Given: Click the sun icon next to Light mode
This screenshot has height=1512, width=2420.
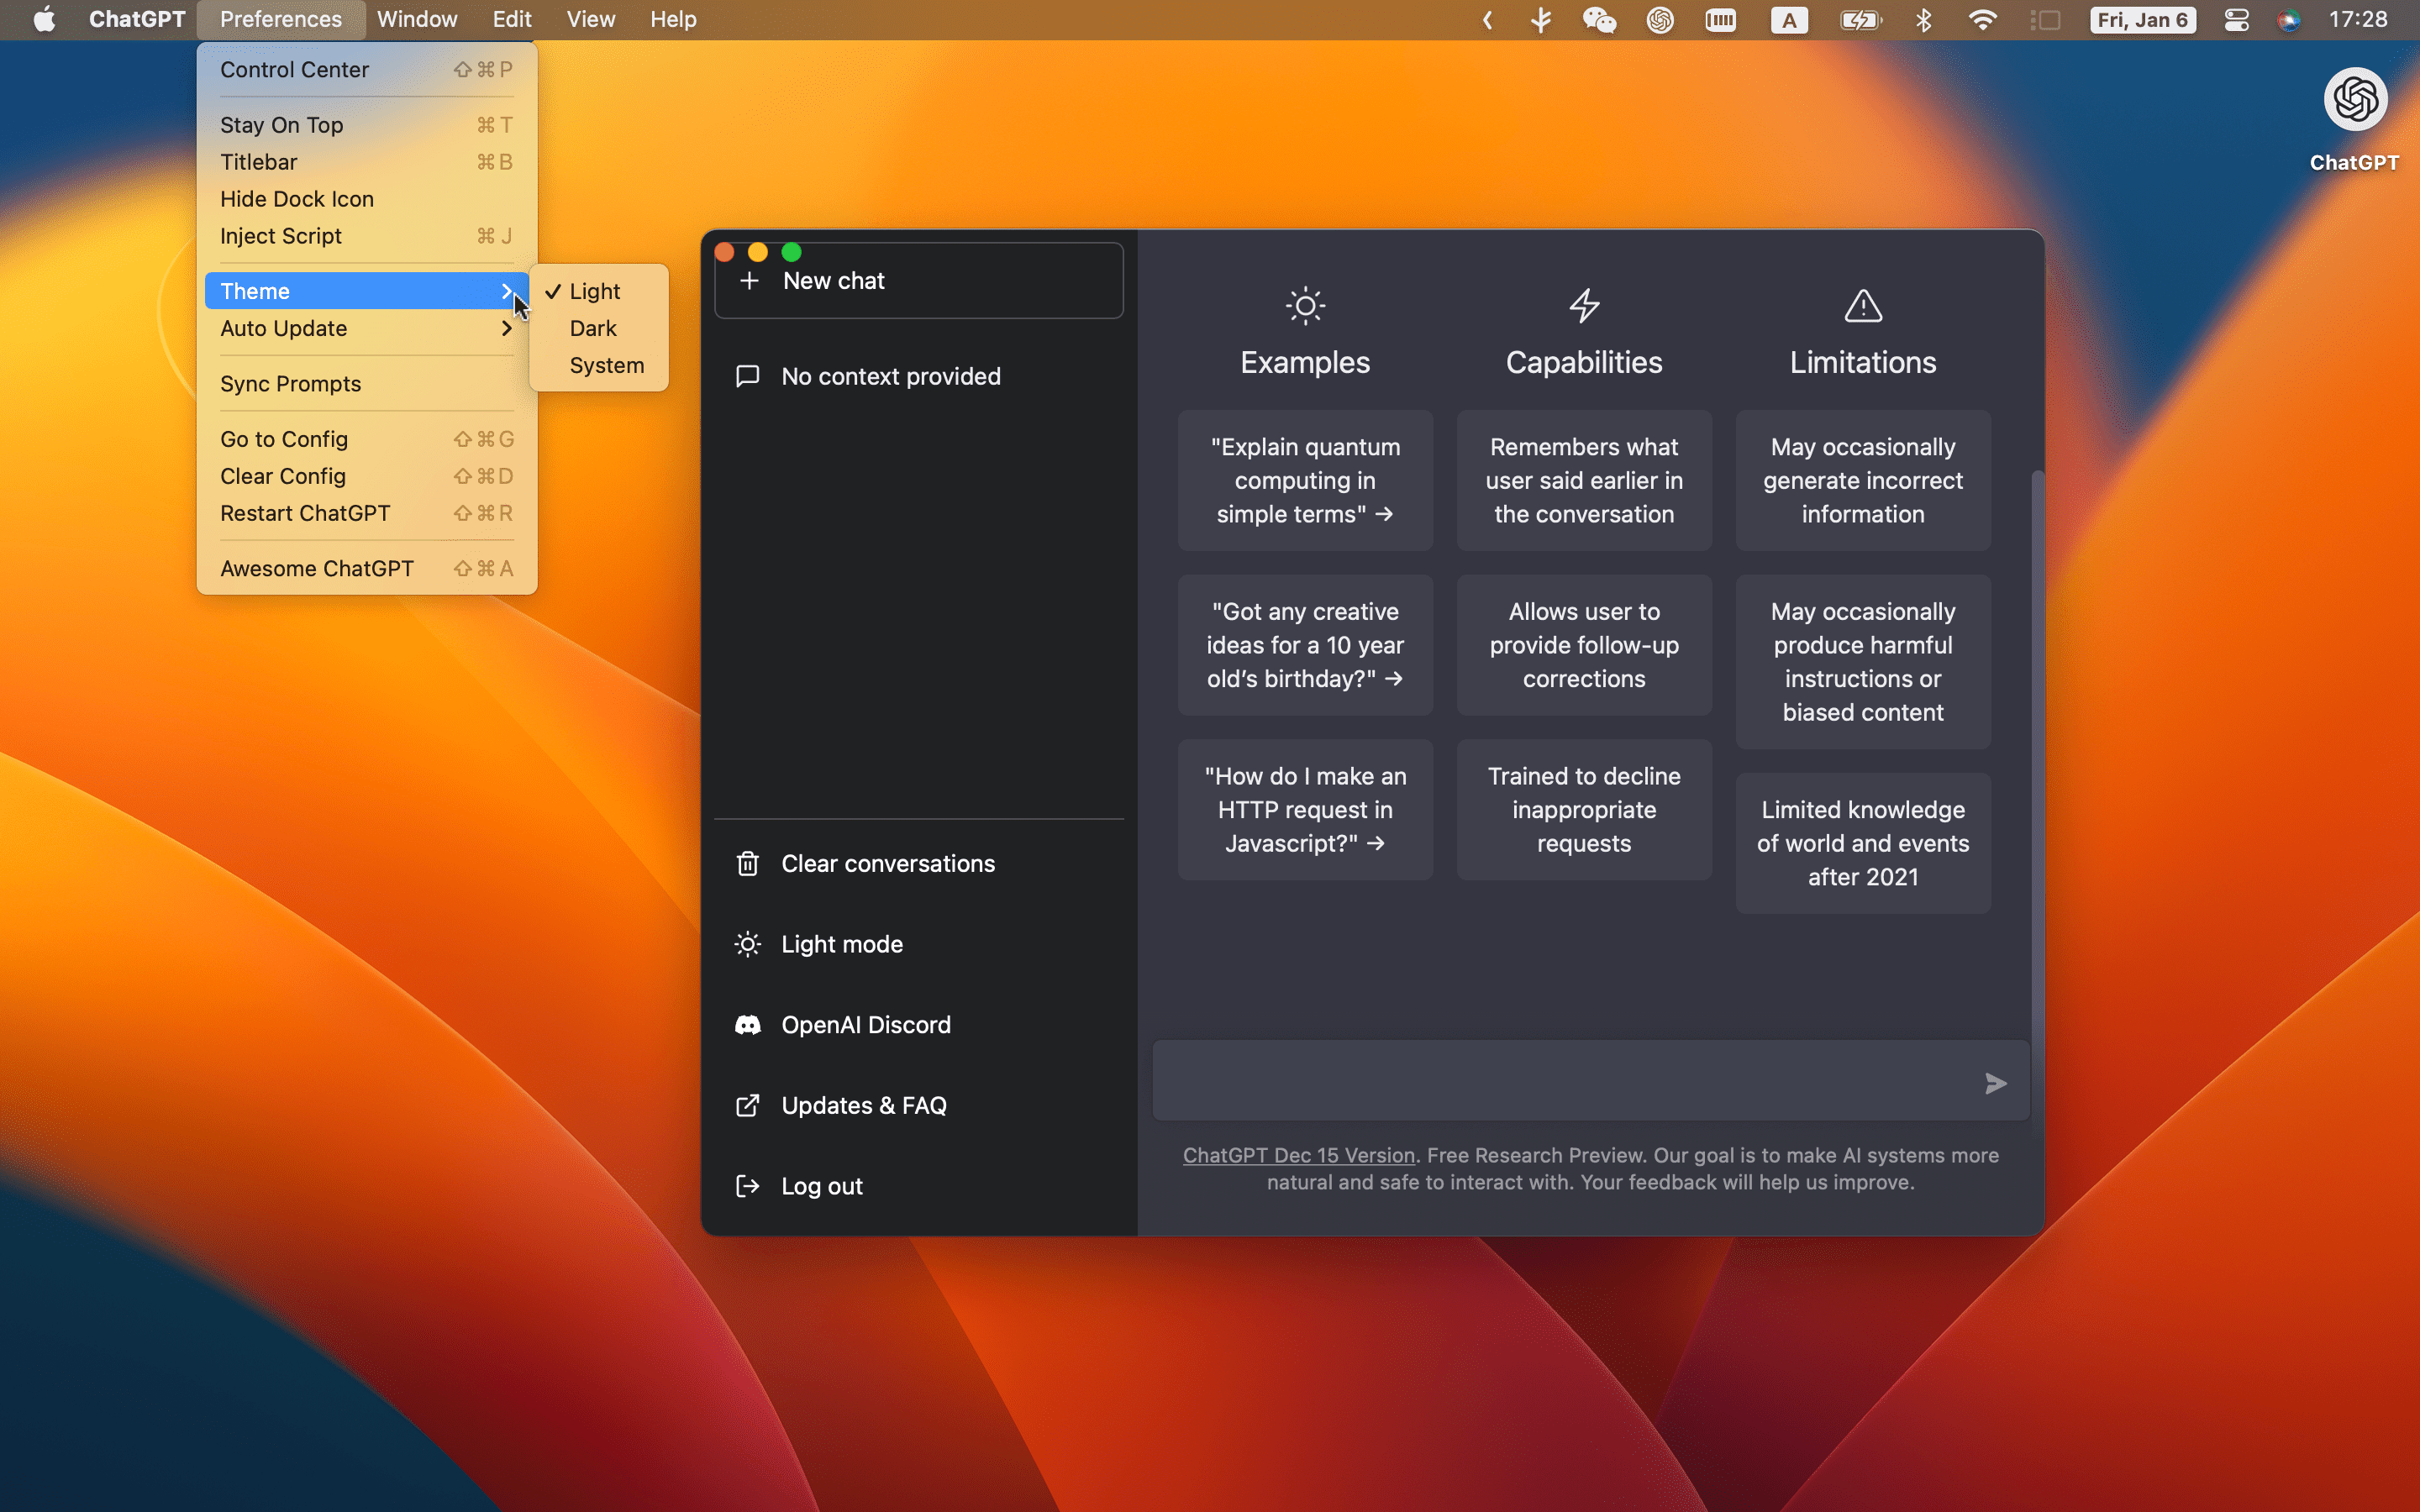Looking at the screenshot, I should tap(747, 944).
